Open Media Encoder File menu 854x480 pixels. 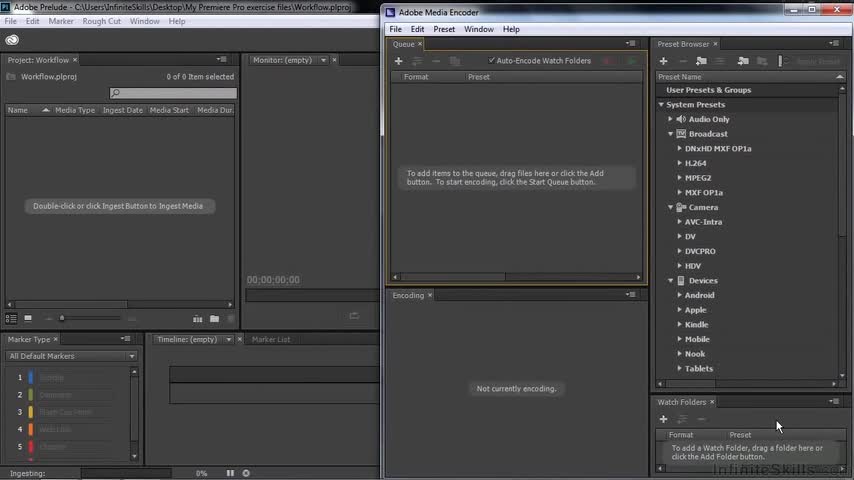(395, 29)
